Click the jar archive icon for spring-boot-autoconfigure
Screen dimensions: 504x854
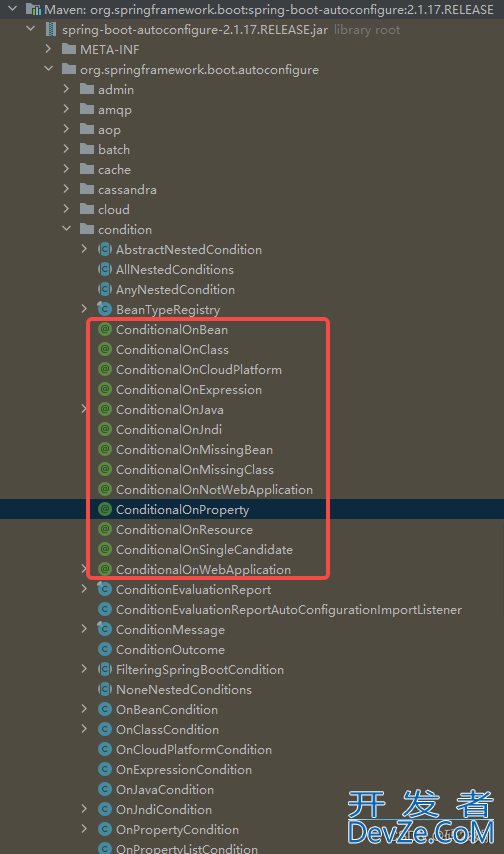pyautogui.click(x=51, y=29)
